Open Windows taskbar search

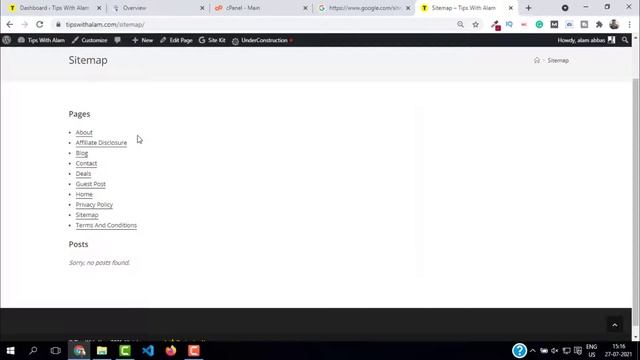[x=33, y=351]
